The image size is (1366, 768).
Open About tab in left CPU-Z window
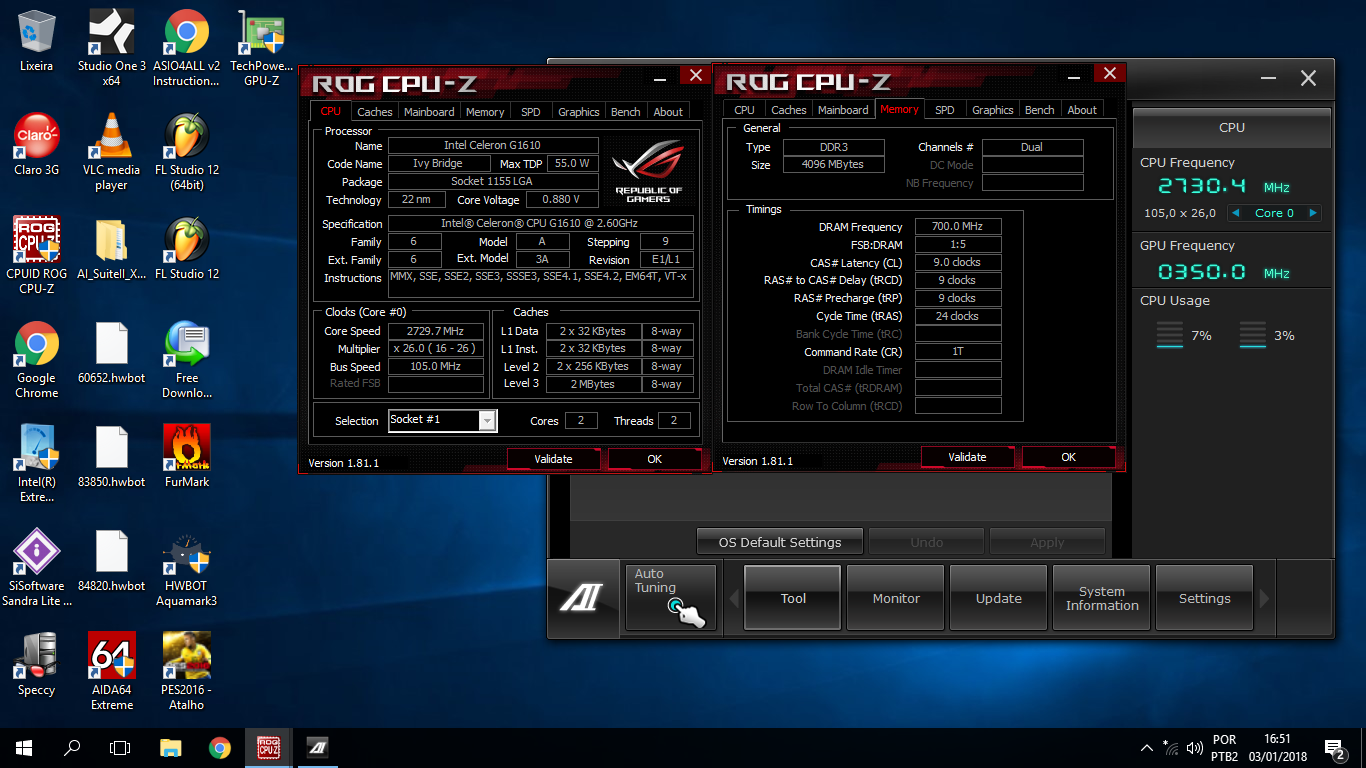point(668,112)
